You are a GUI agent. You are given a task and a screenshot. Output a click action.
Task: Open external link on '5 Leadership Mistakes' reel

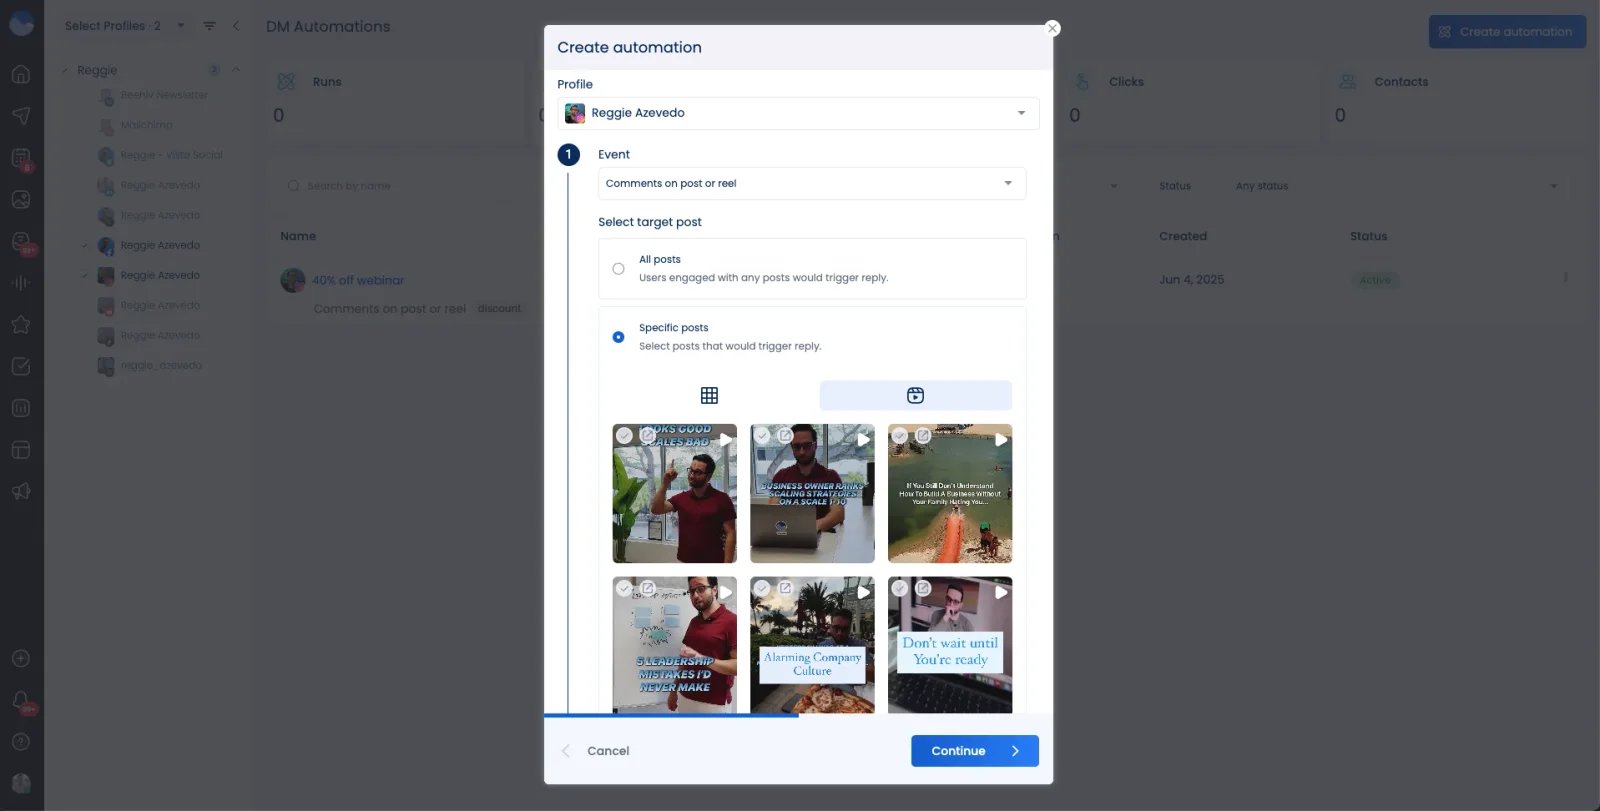point(648,588)
